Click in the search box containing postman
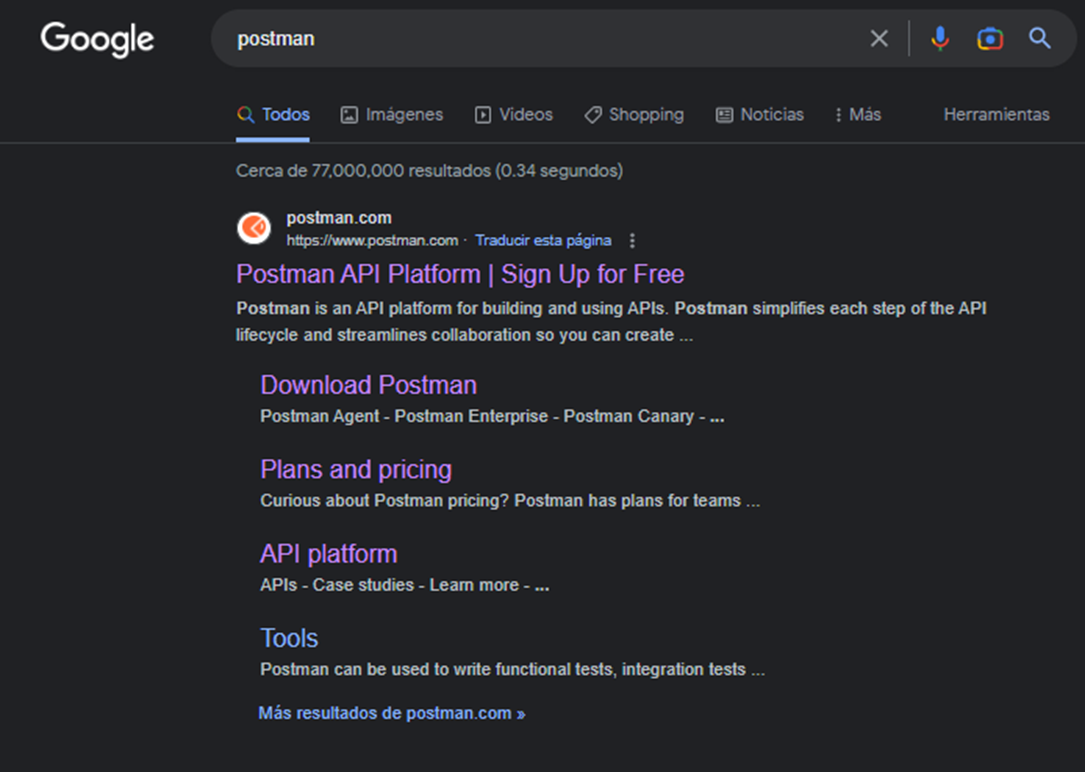1085x772 pixels. (540, 39)
